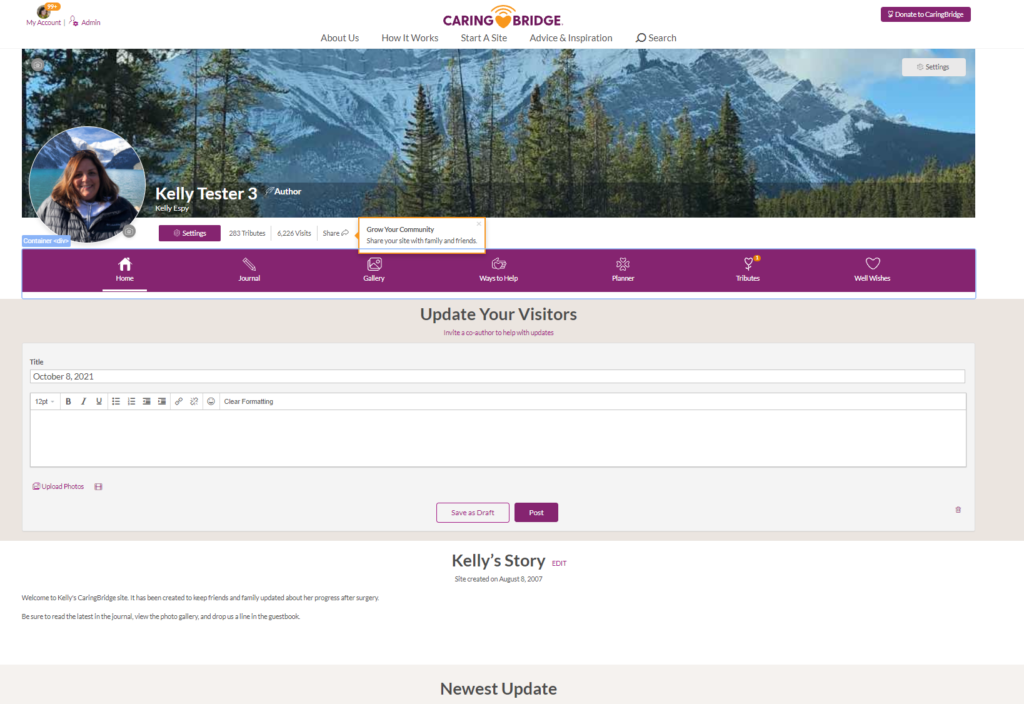Open the Gallery tab
The width and height of the screenshot is (1024, 704).
tap(374, 270)
